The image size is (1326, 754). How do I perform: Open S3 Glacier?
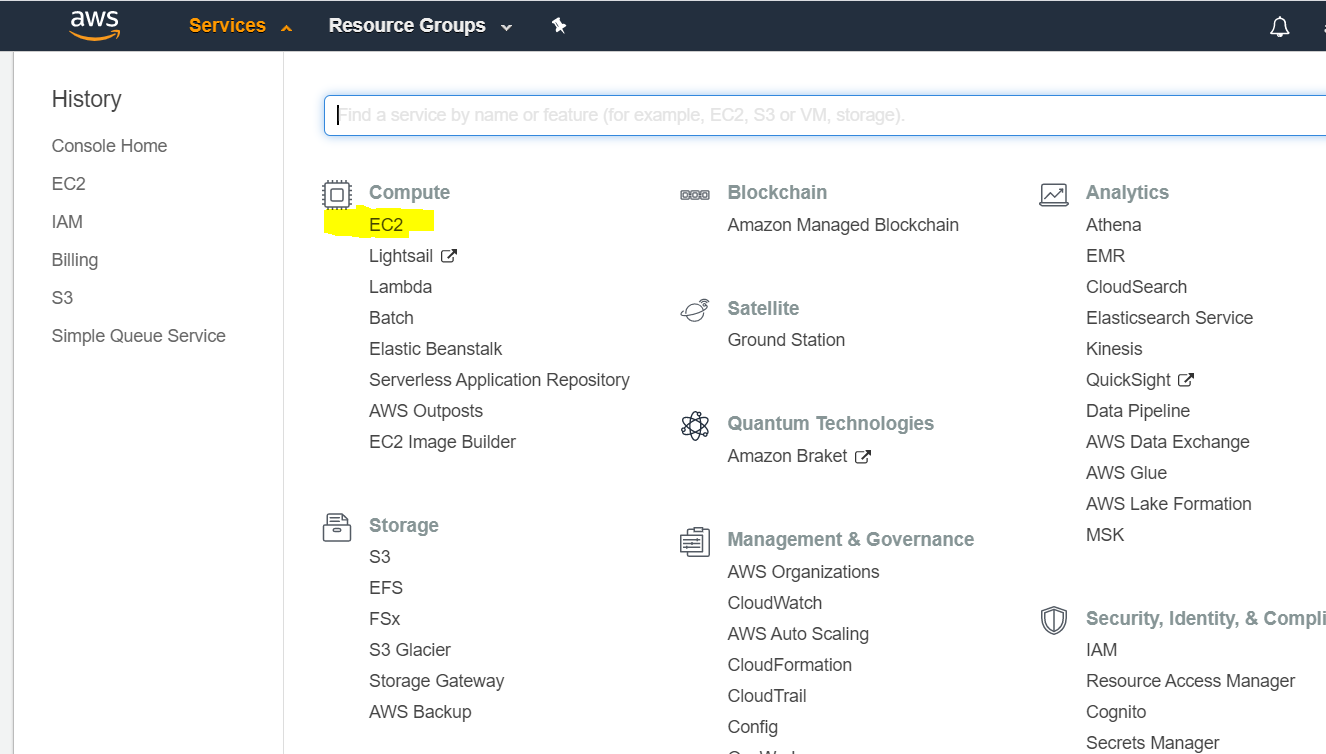click(410, 650)
